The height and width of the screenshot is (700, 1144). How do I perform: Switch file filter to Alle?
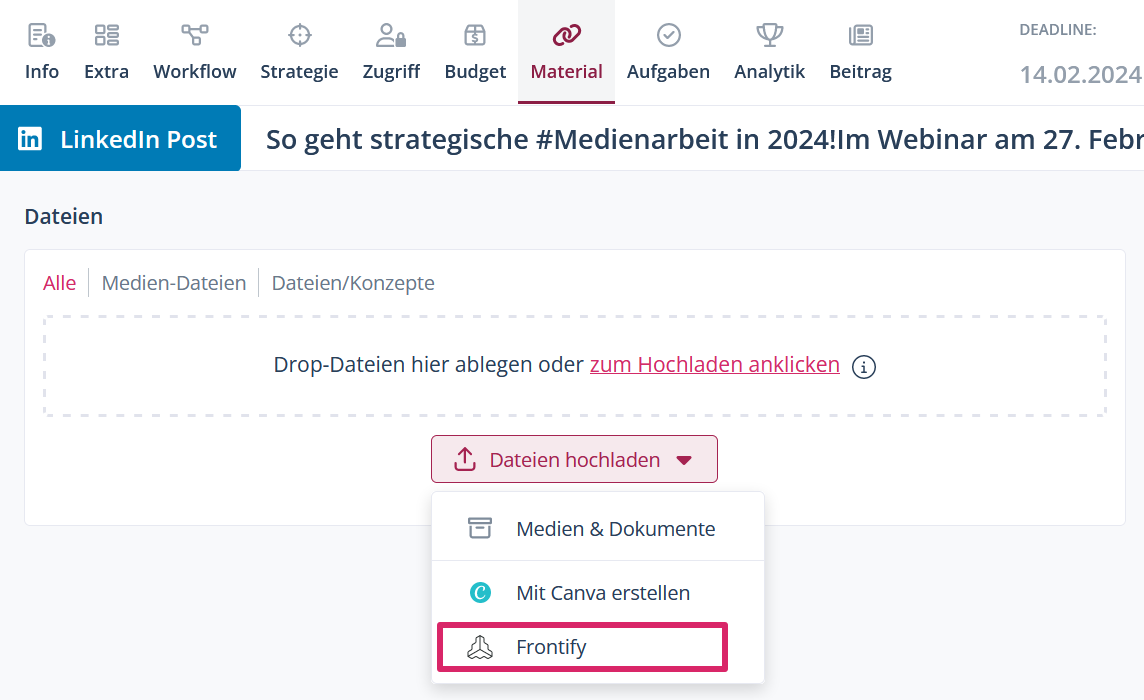pyautogui.click(x=59, y=283)
